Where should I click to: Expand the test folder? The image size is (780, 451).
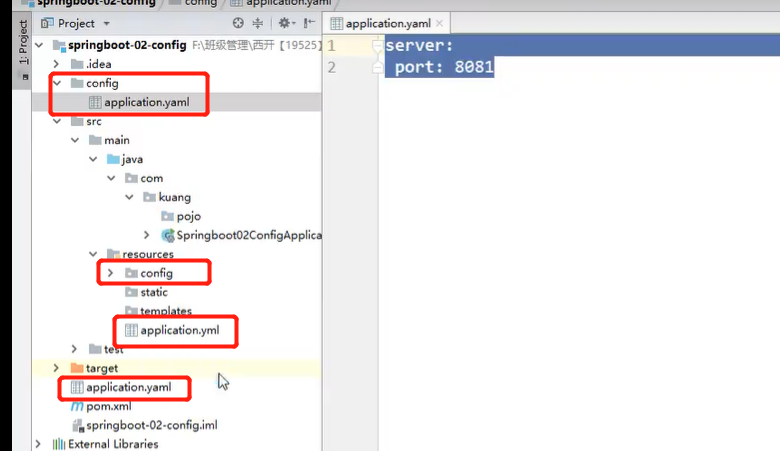tap(74, 349)
